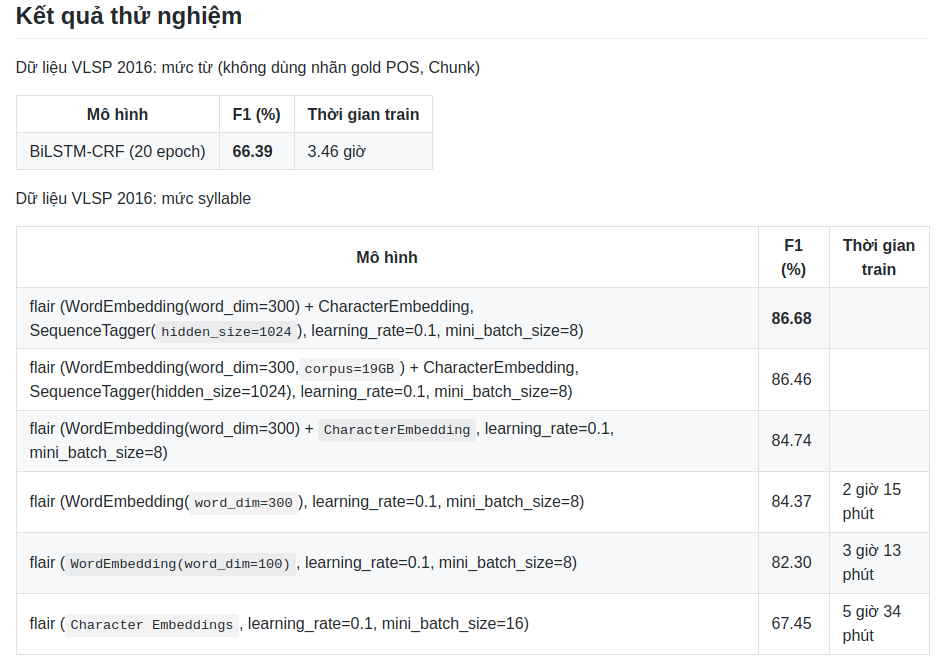Click the "Kết quả thử nghiệm" heading

[129, 17]
